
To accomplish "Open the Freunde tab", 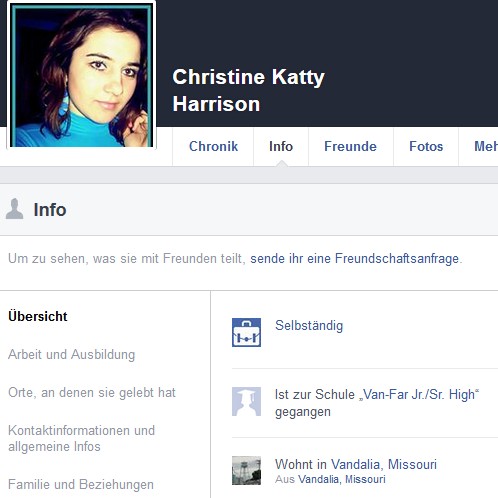I will 350,146.
